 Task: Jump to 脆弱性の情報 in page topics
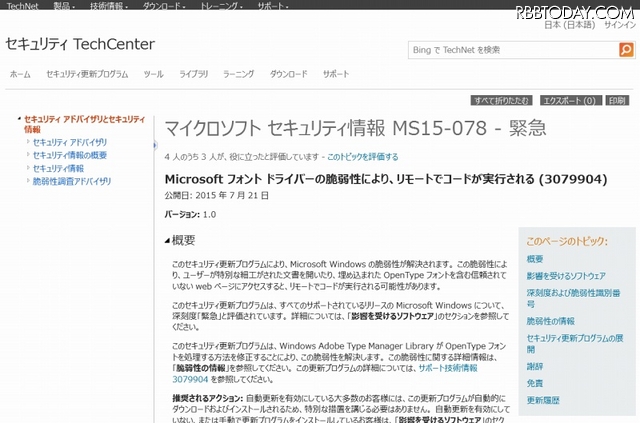point(551,321)
